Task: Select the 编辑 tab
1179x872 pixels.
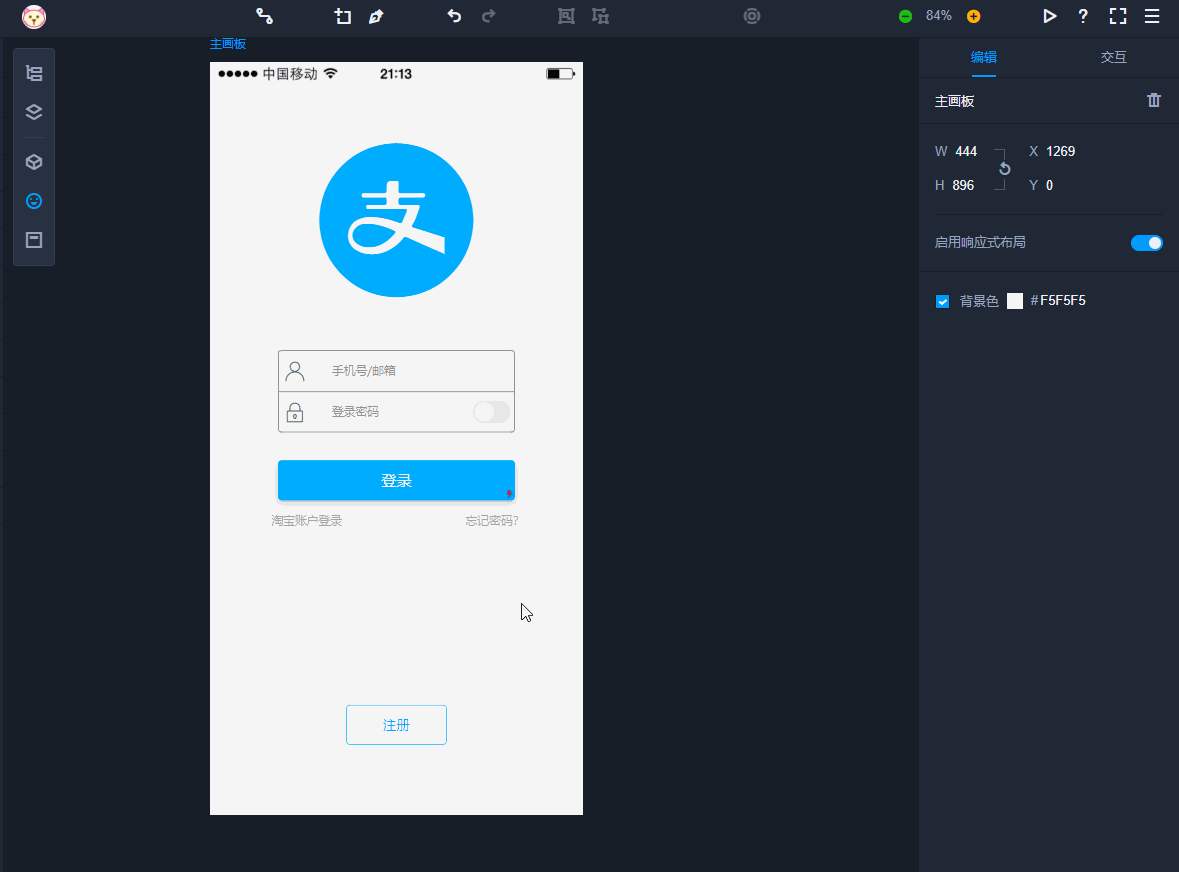Action: pos(983,57)
